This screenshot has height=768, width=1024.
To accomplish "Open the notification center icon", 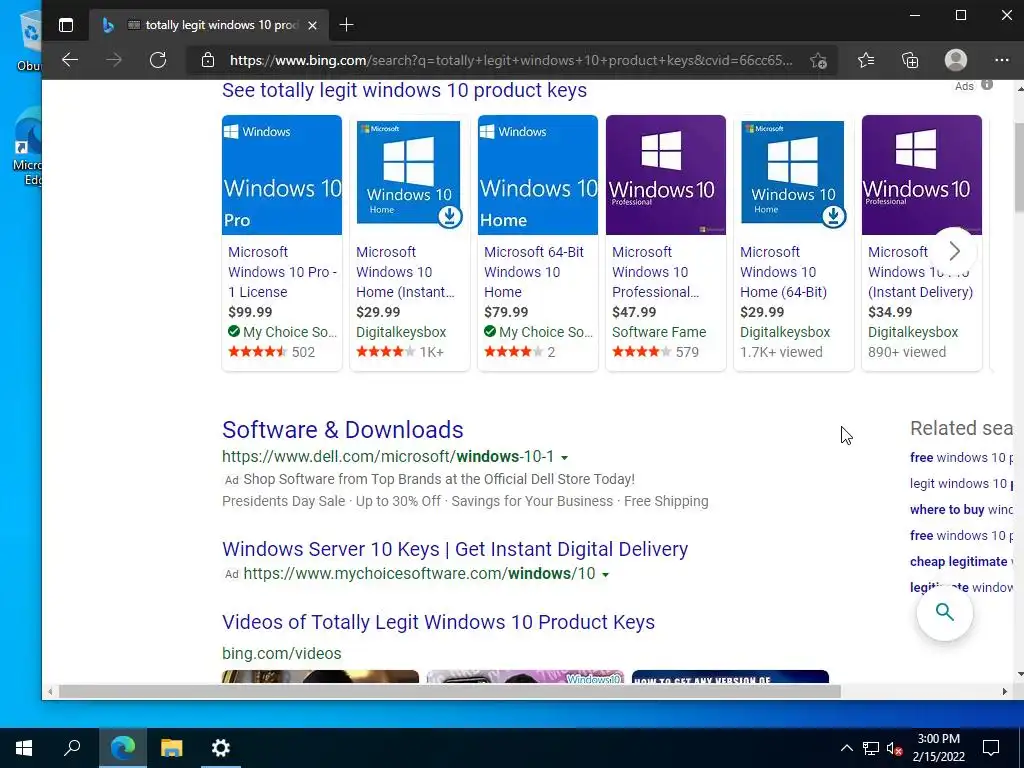I will (x=991, y=748).
